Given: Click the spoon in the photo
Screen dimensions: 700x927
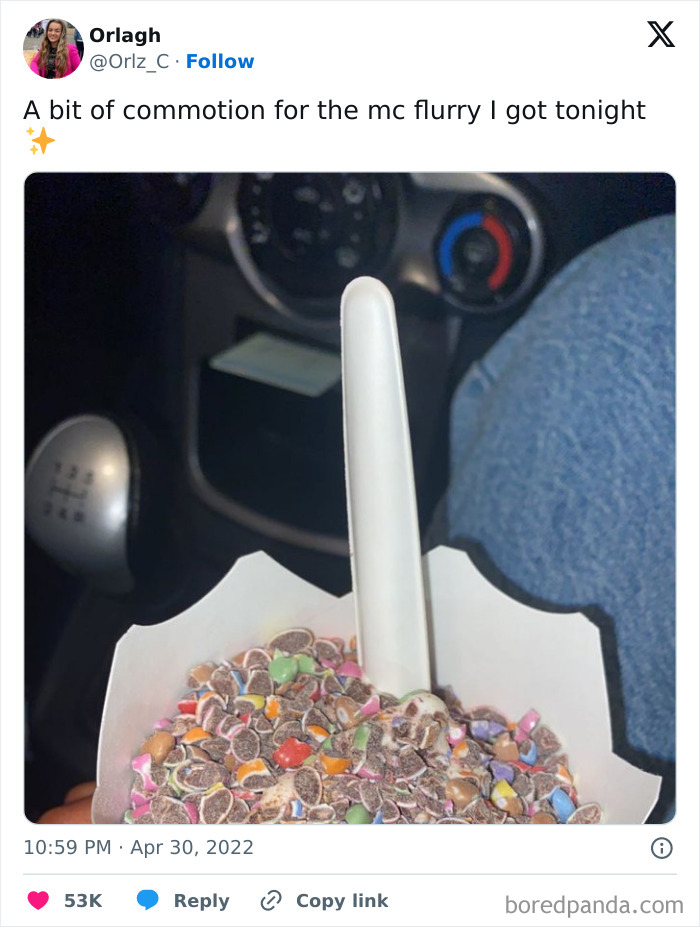Looking at the screenshot, I should 385,485.
